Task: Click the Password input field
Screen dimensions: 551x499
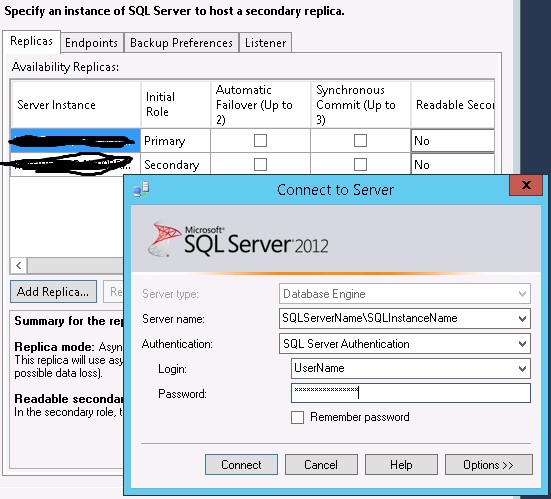Action: tap(410, 393)
